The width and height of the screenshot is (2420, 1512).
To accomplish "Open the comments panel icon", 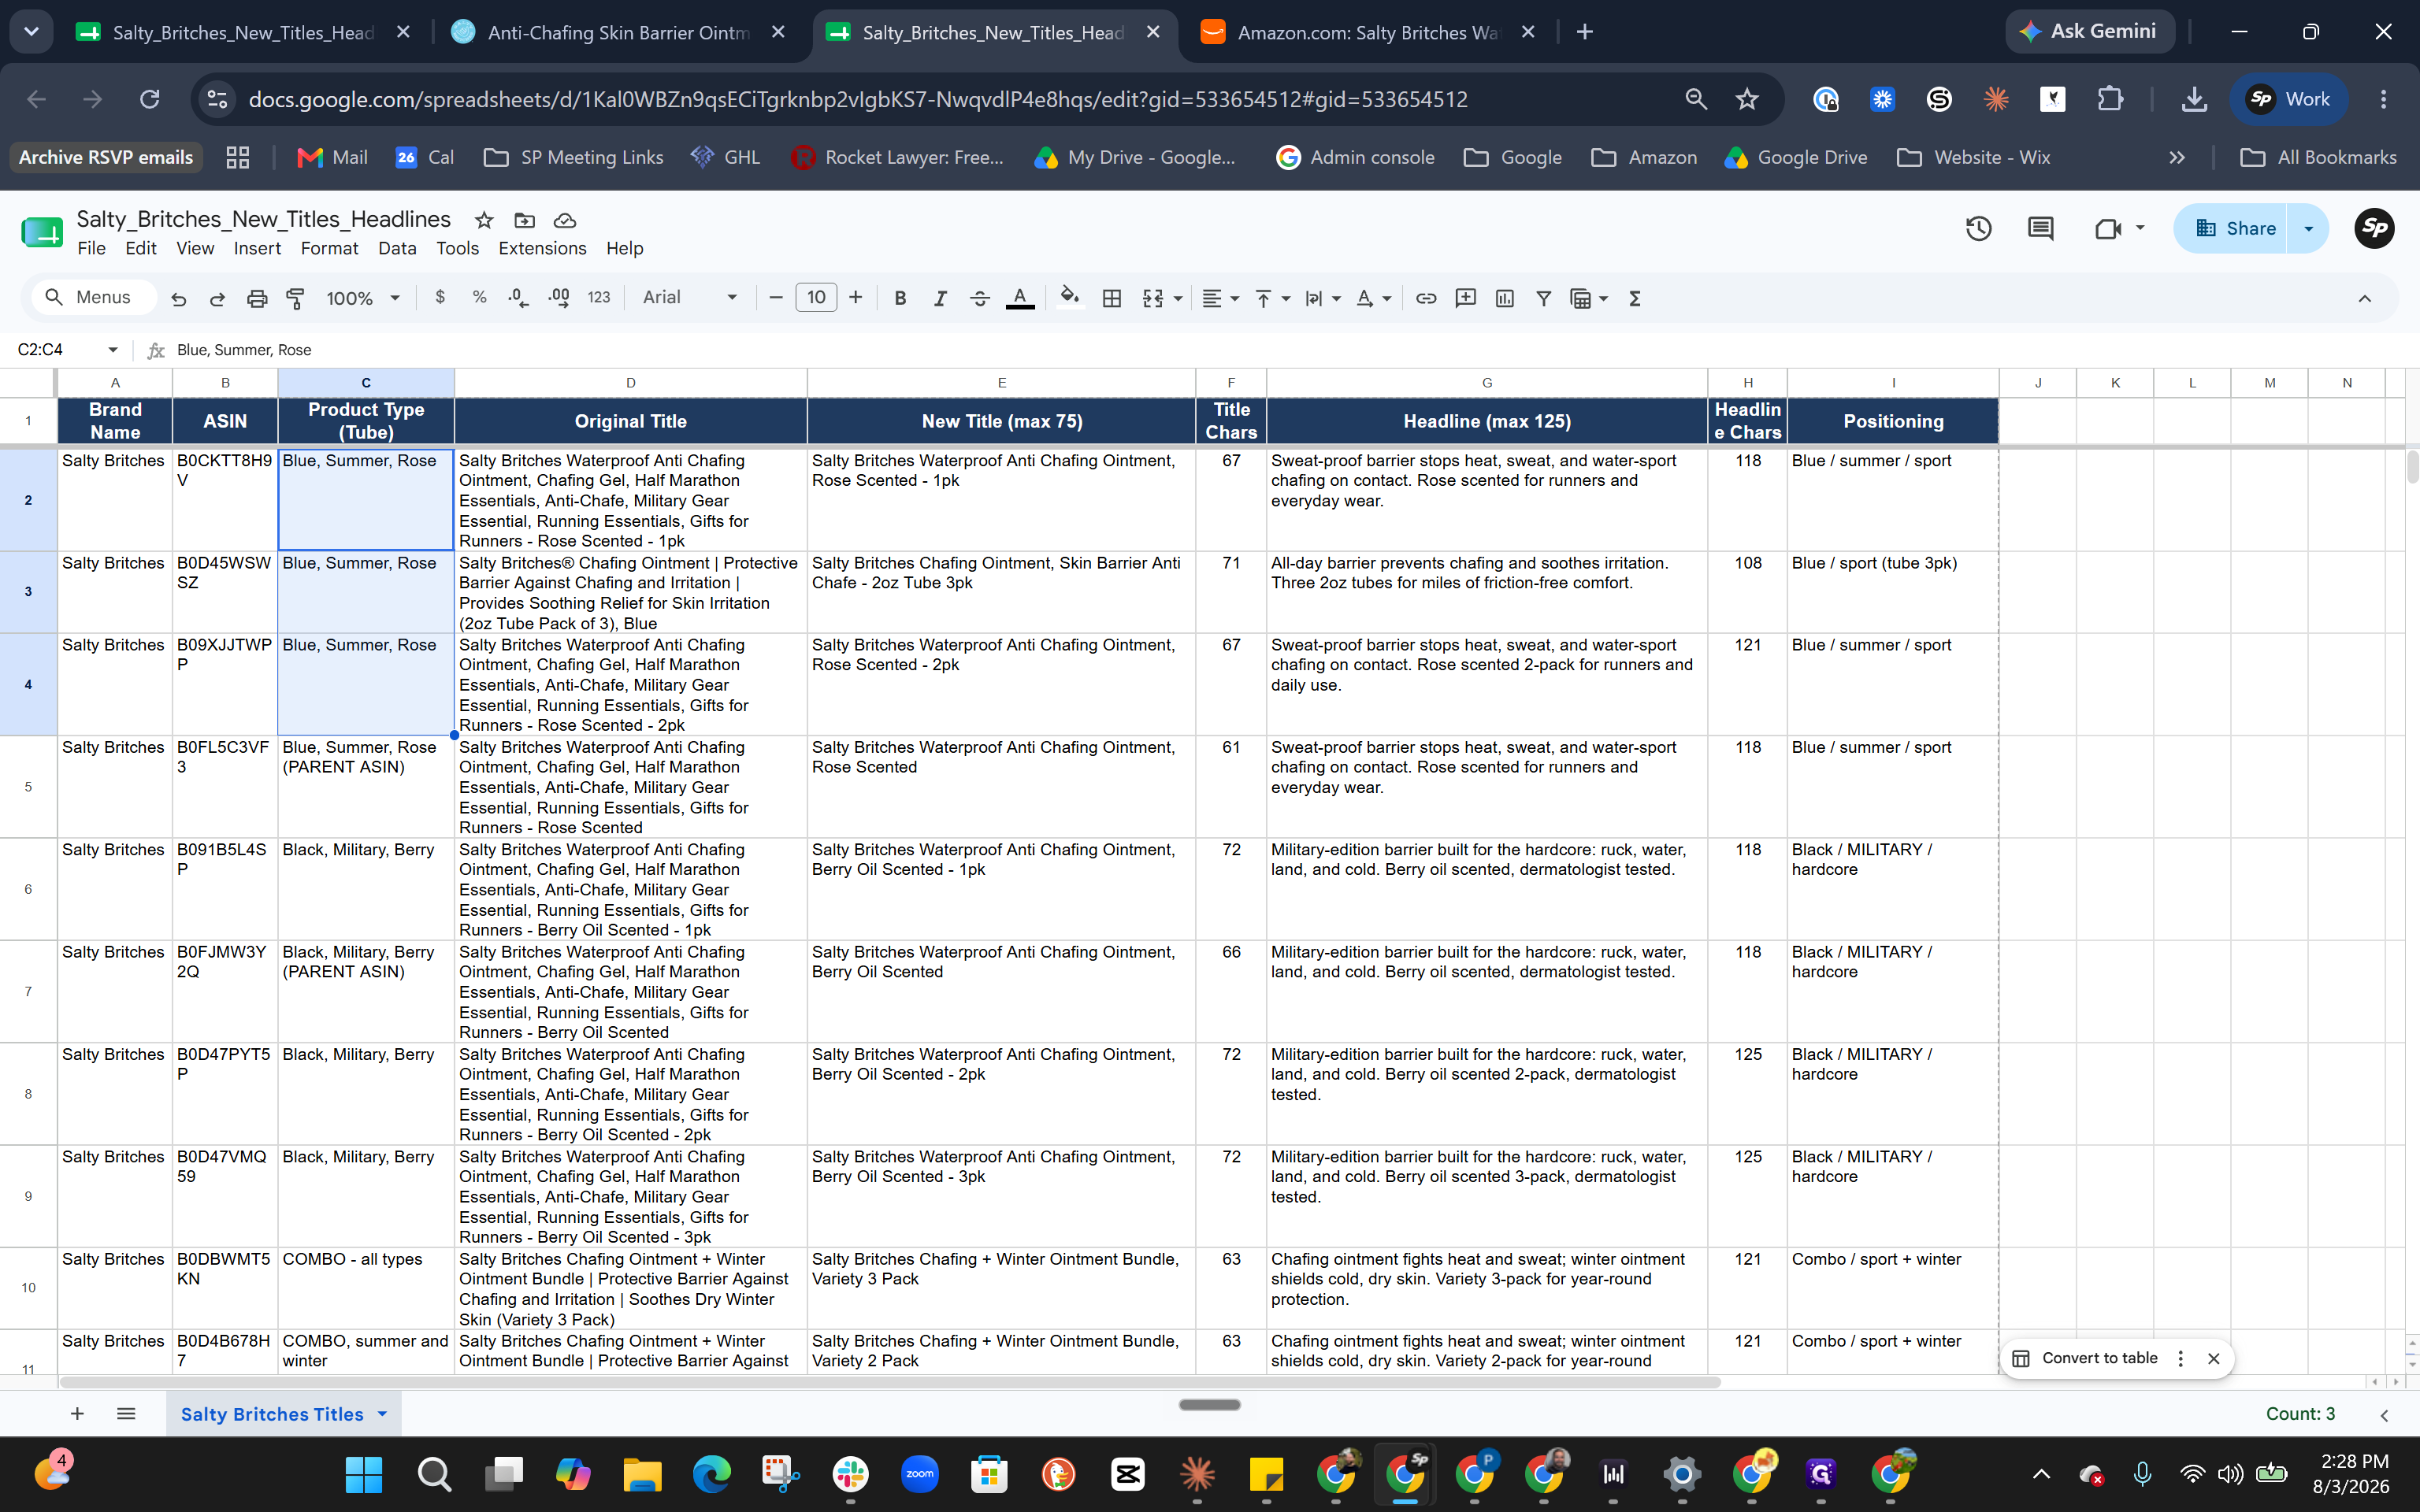I will (2040, 228).
